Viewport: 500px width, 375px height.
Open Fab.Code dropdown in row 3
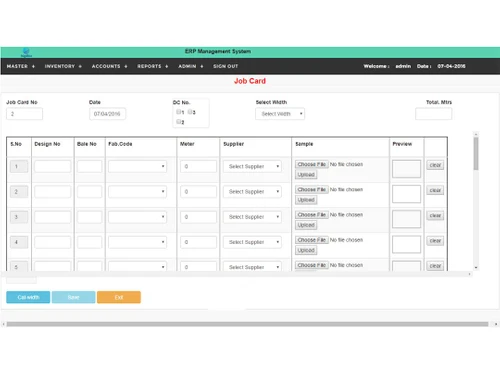tap(137, 217)
